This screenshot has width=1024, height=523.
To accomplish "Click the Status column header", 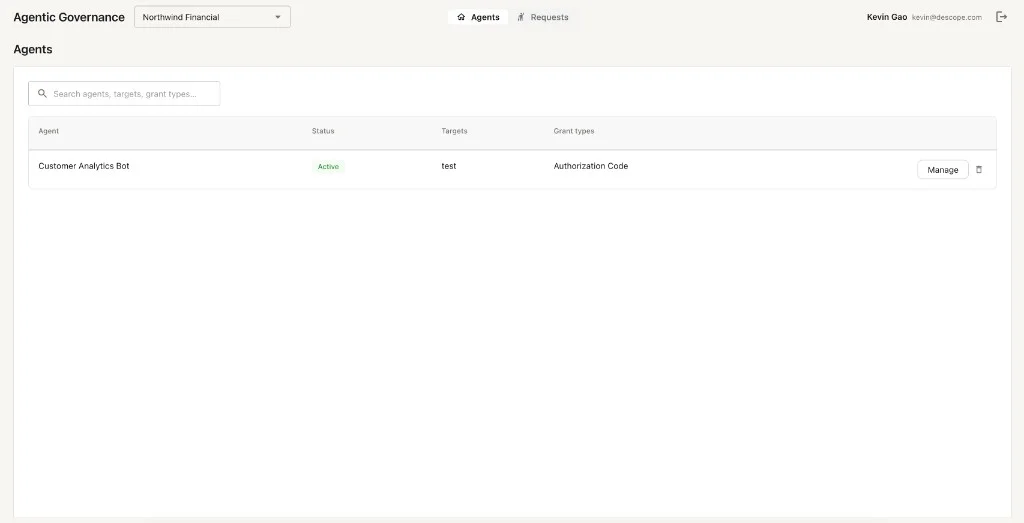I will [x=323, y=131].
